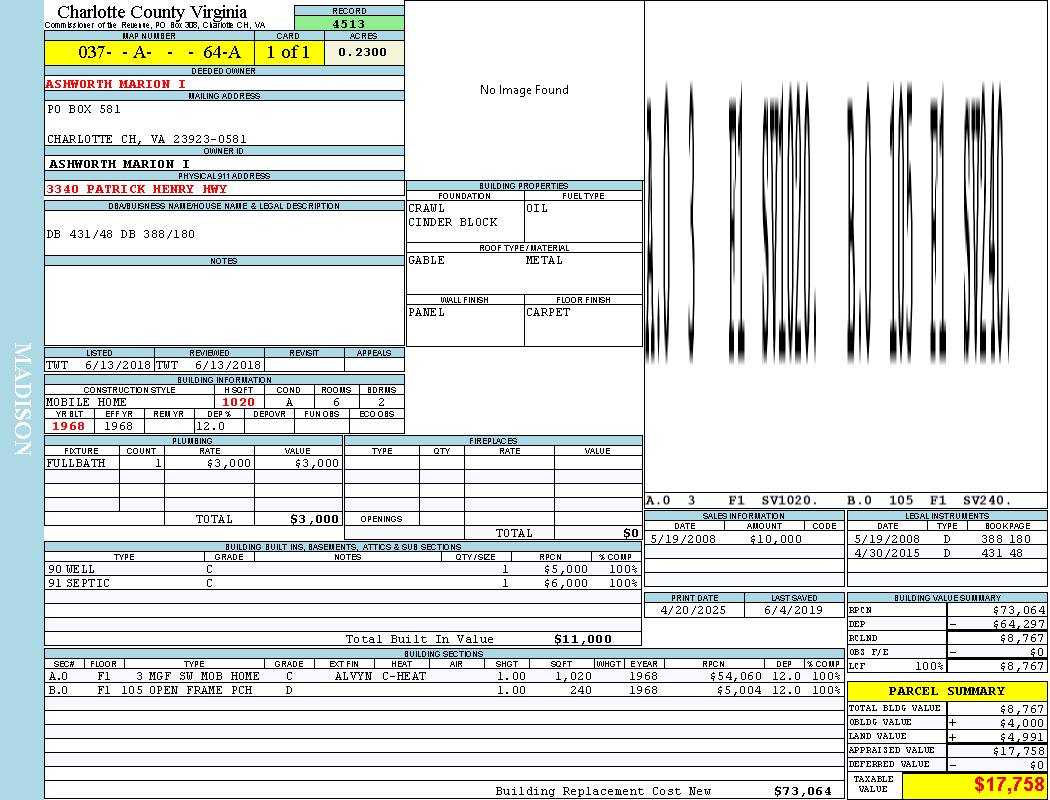Click the red taxable value $17,758
This screenshot has width=1050, height=800.
[1009, 785]
